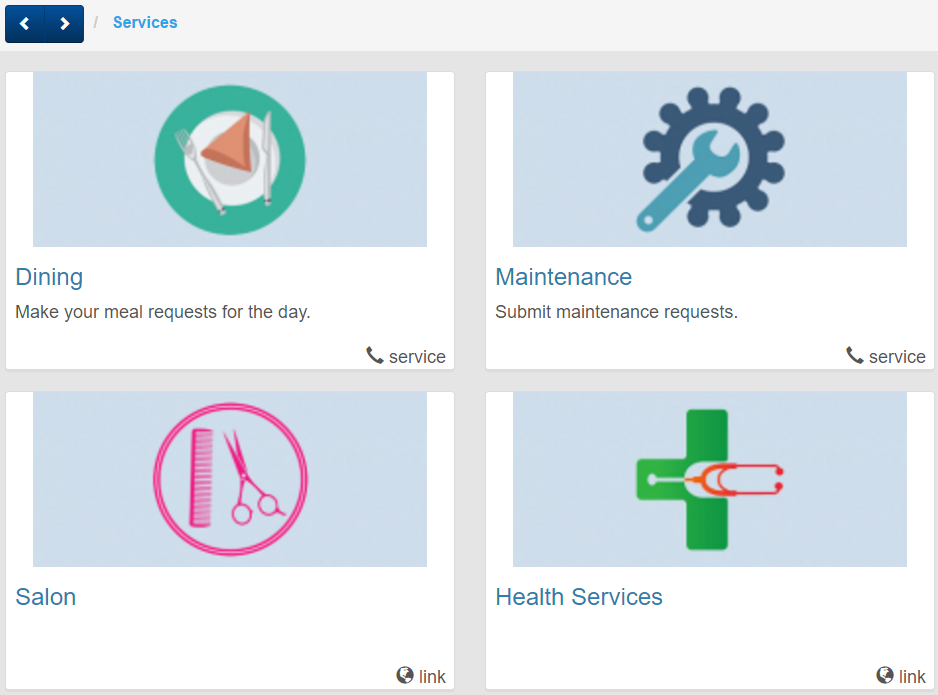This screenshot has width=938, height=695.
Task: Open the Services breadcrumb link
Action: click(145, 23)
